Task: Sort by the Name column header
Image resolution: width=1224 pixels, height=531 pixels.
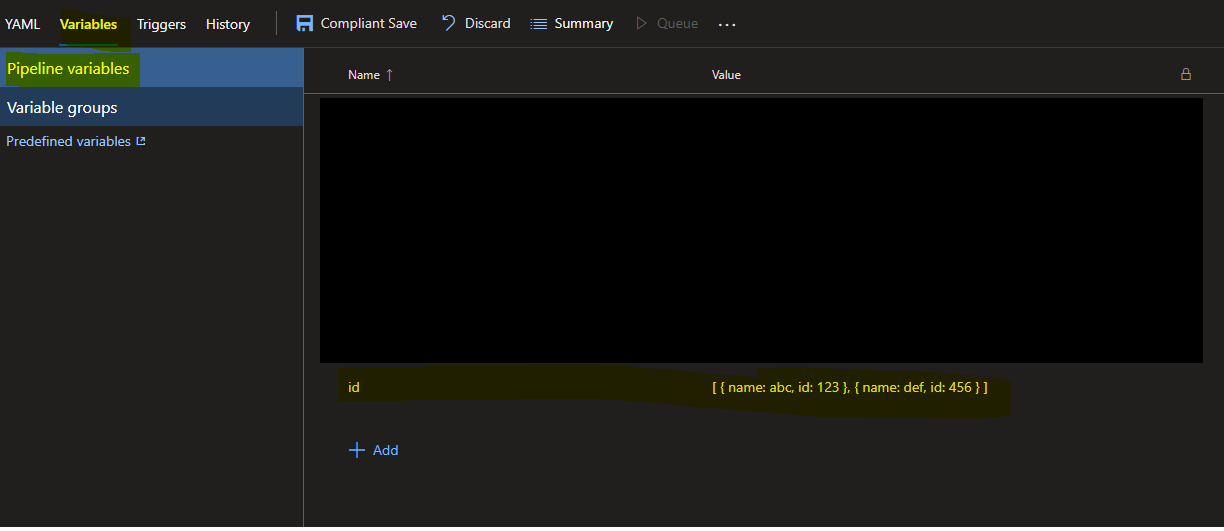Action: pos(364,75)
